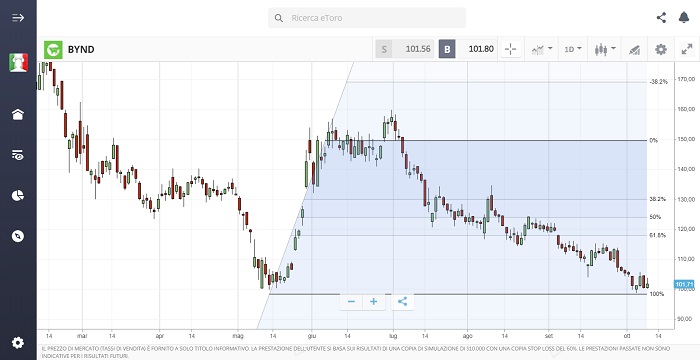Go to the Home icon in the sidebar
This screenshot has width=700, height=360.
point(18,114)
